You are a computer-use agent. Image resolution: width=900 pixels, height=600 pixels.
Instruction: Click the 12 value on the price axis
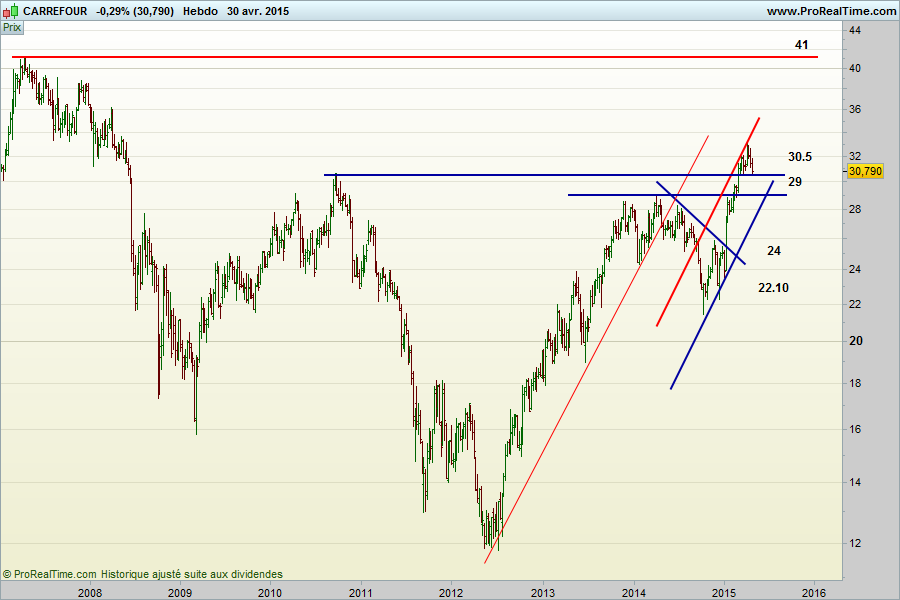coord(855,543)
